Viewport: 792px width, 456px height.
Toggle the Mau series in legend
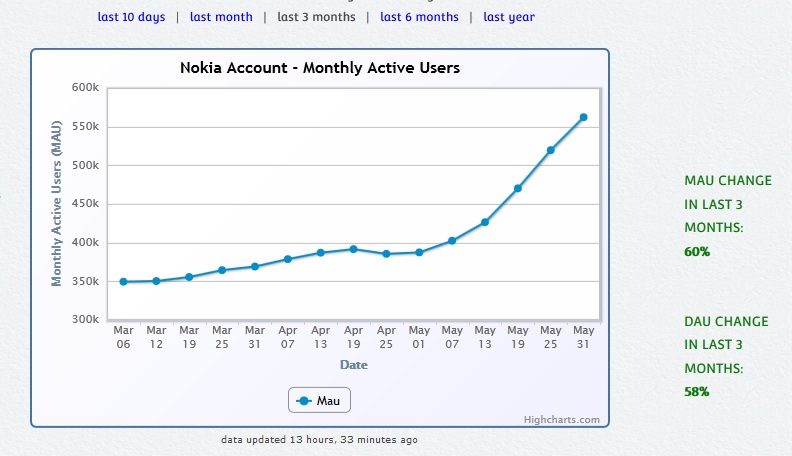pyautogui.click(x=320, y=401)
